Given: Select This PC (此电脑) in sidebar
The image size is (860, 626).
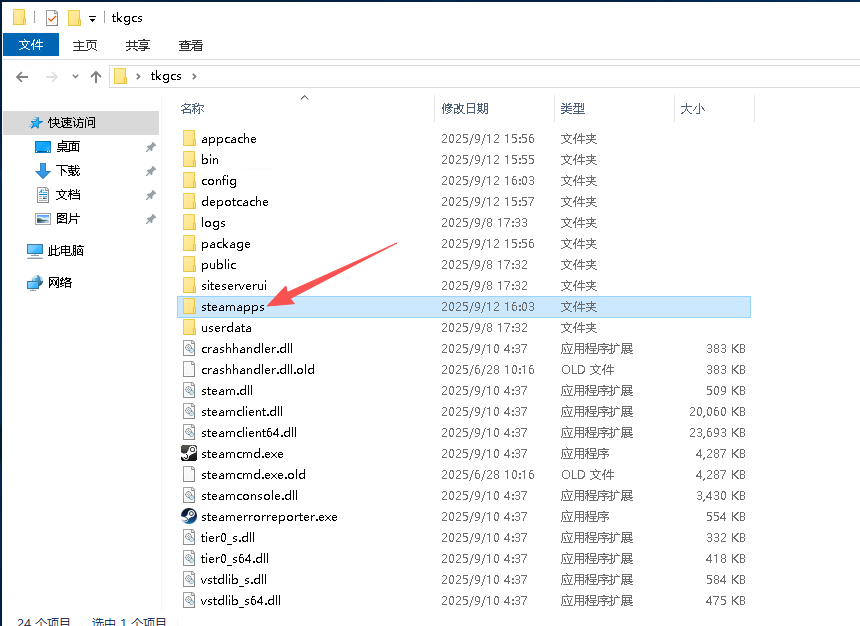Looking at the screenshot, I should click(65, 251).
